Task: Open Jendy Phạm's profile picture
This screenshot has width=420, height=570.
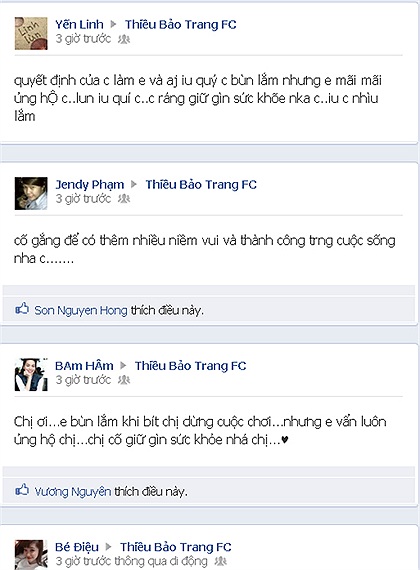Action: pos(31,193)
